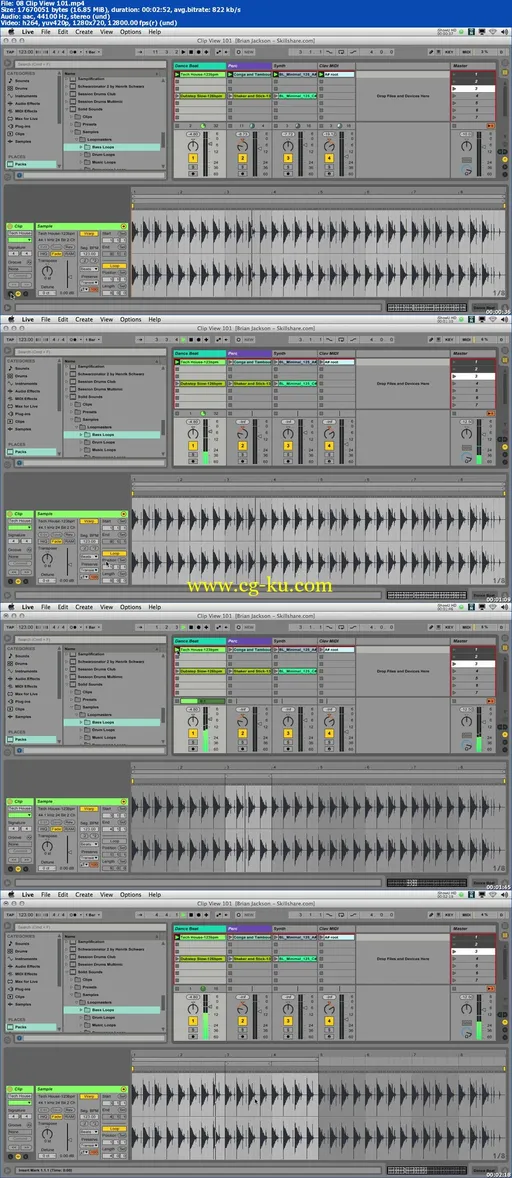The width and height of the screenshot is (512, 1178).
Task: Launch scene 4 on Master in fourth frame
Action: 454,959
